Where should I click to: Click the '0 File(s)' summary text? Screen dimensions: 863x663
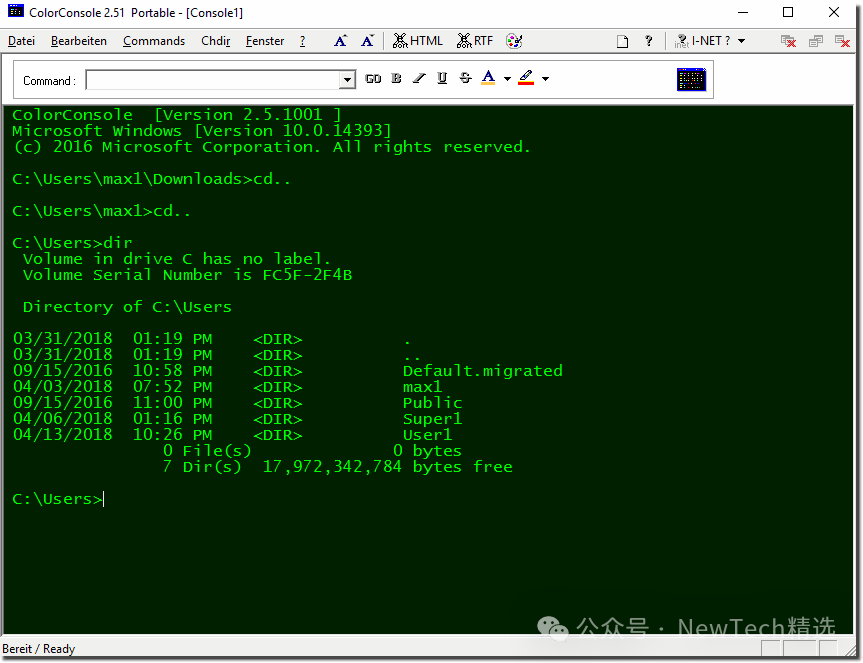point(207,451)
